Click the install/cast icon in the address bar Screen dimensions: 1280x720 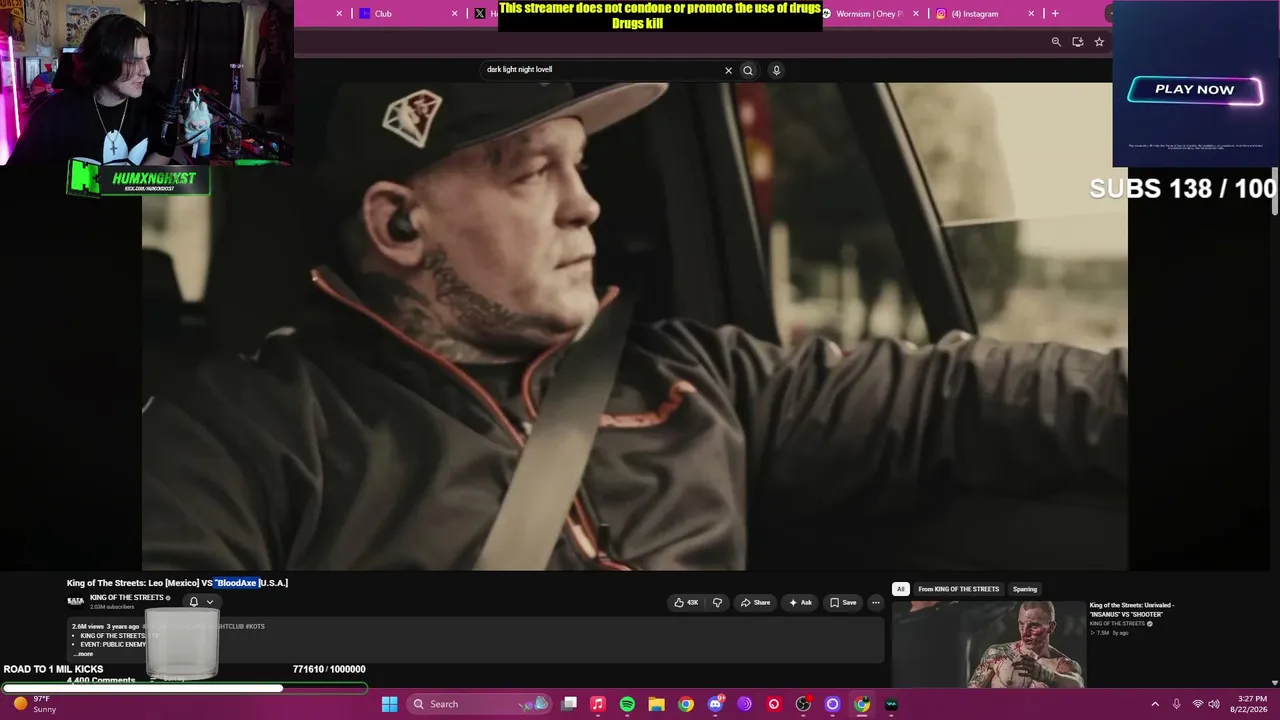[1077, 42]
